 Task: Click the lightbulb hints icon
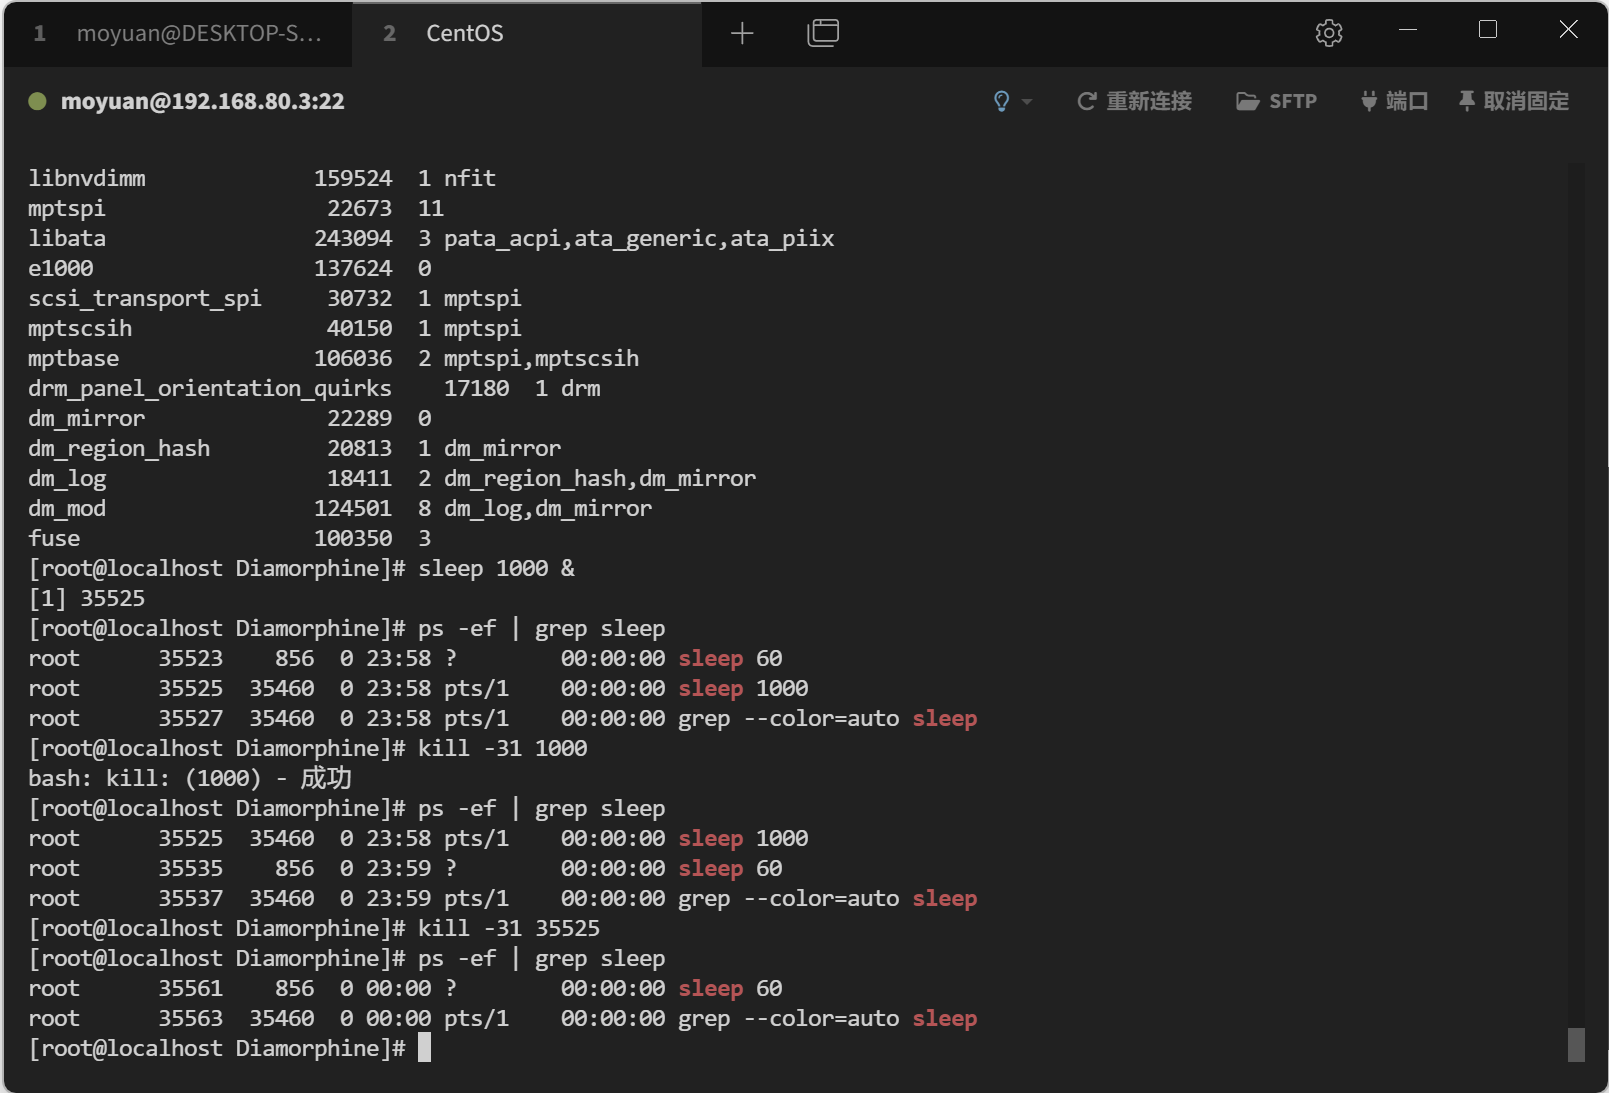tap(1001, 101)
